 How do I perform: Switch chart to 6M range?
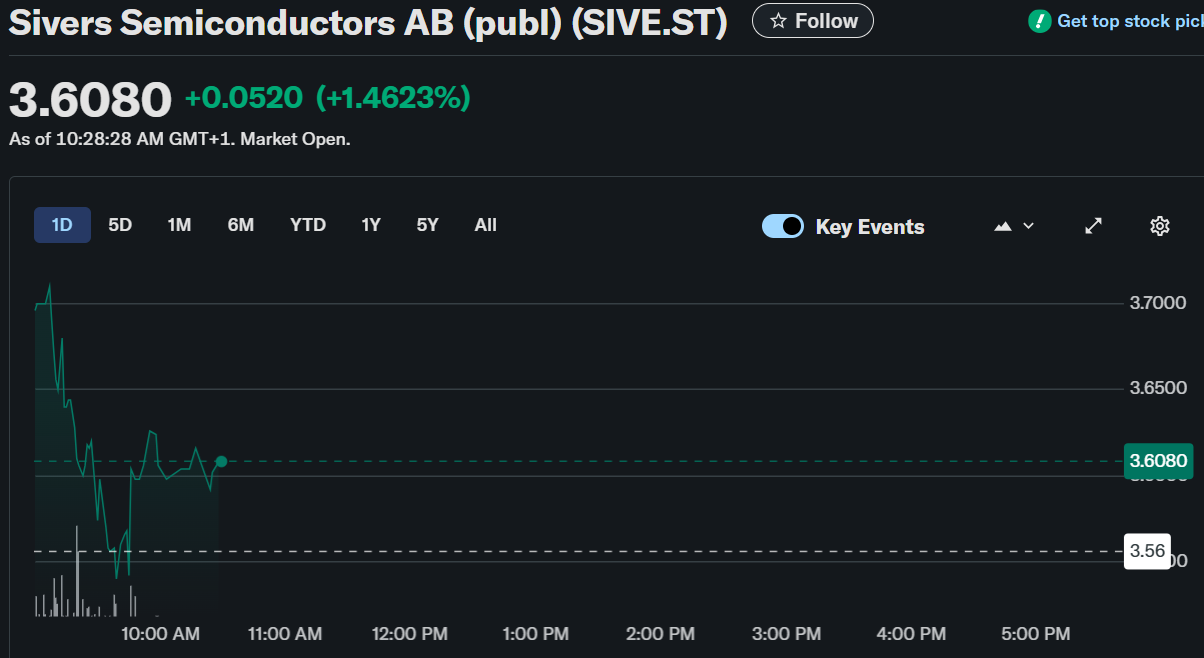[x=240, y=225]
